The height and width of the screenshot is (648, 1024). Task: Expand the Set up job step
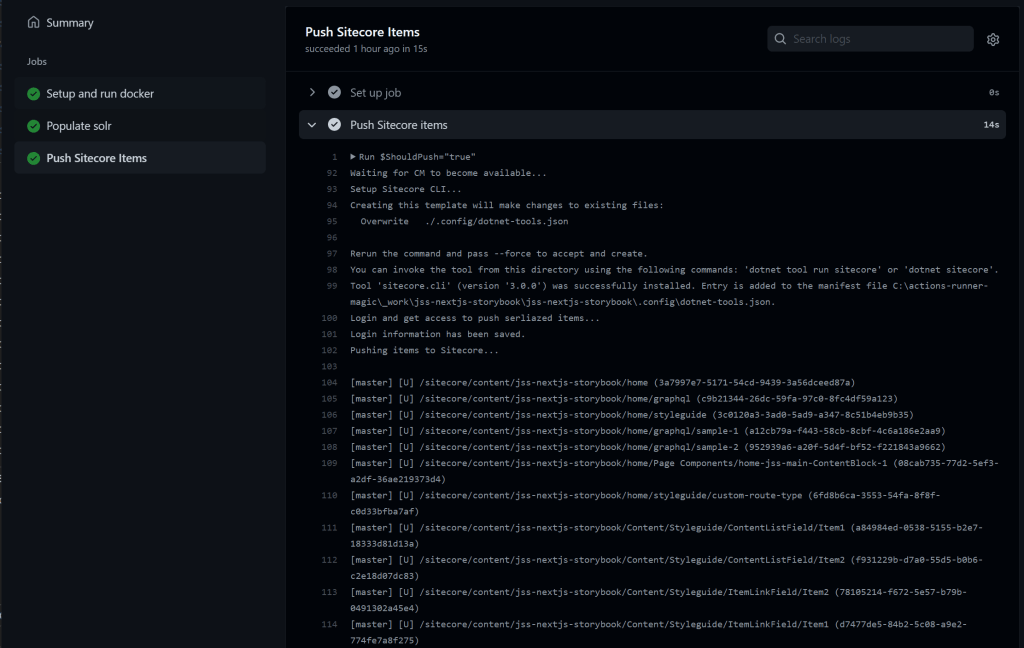(x=312, y=92)
